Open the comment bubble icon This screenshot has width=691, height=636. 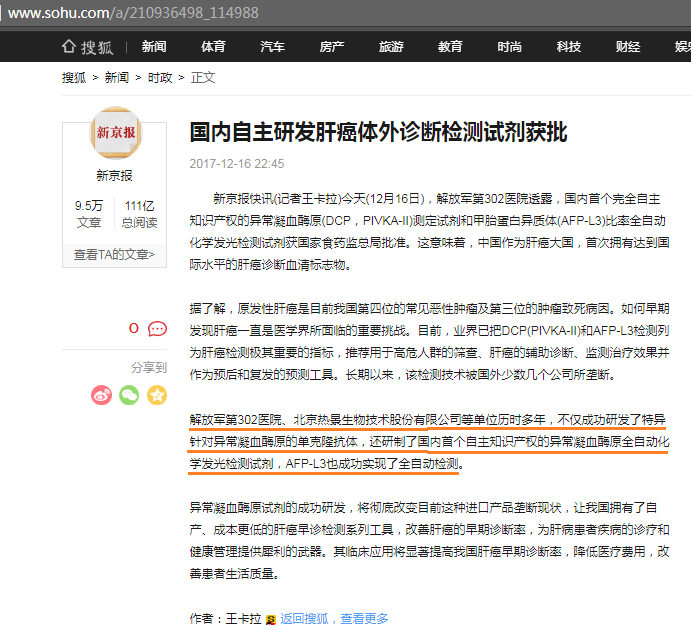pyautogui.click(x=157, y=329)
